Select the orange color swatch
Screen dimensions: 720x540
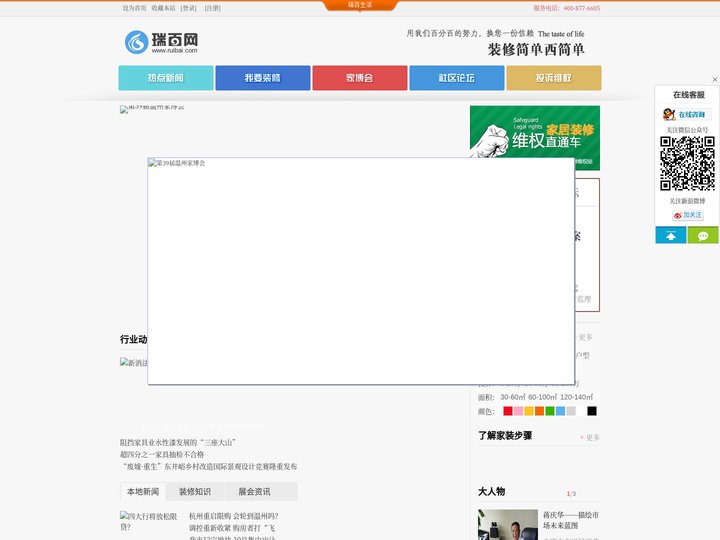tap(539, 411)
